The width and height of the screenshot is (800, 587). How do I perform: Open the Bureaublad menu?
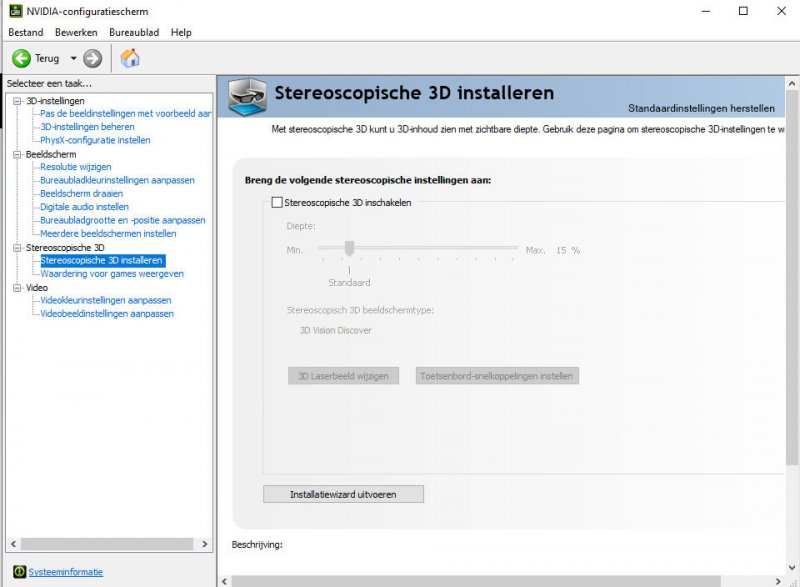pos(133,33)
